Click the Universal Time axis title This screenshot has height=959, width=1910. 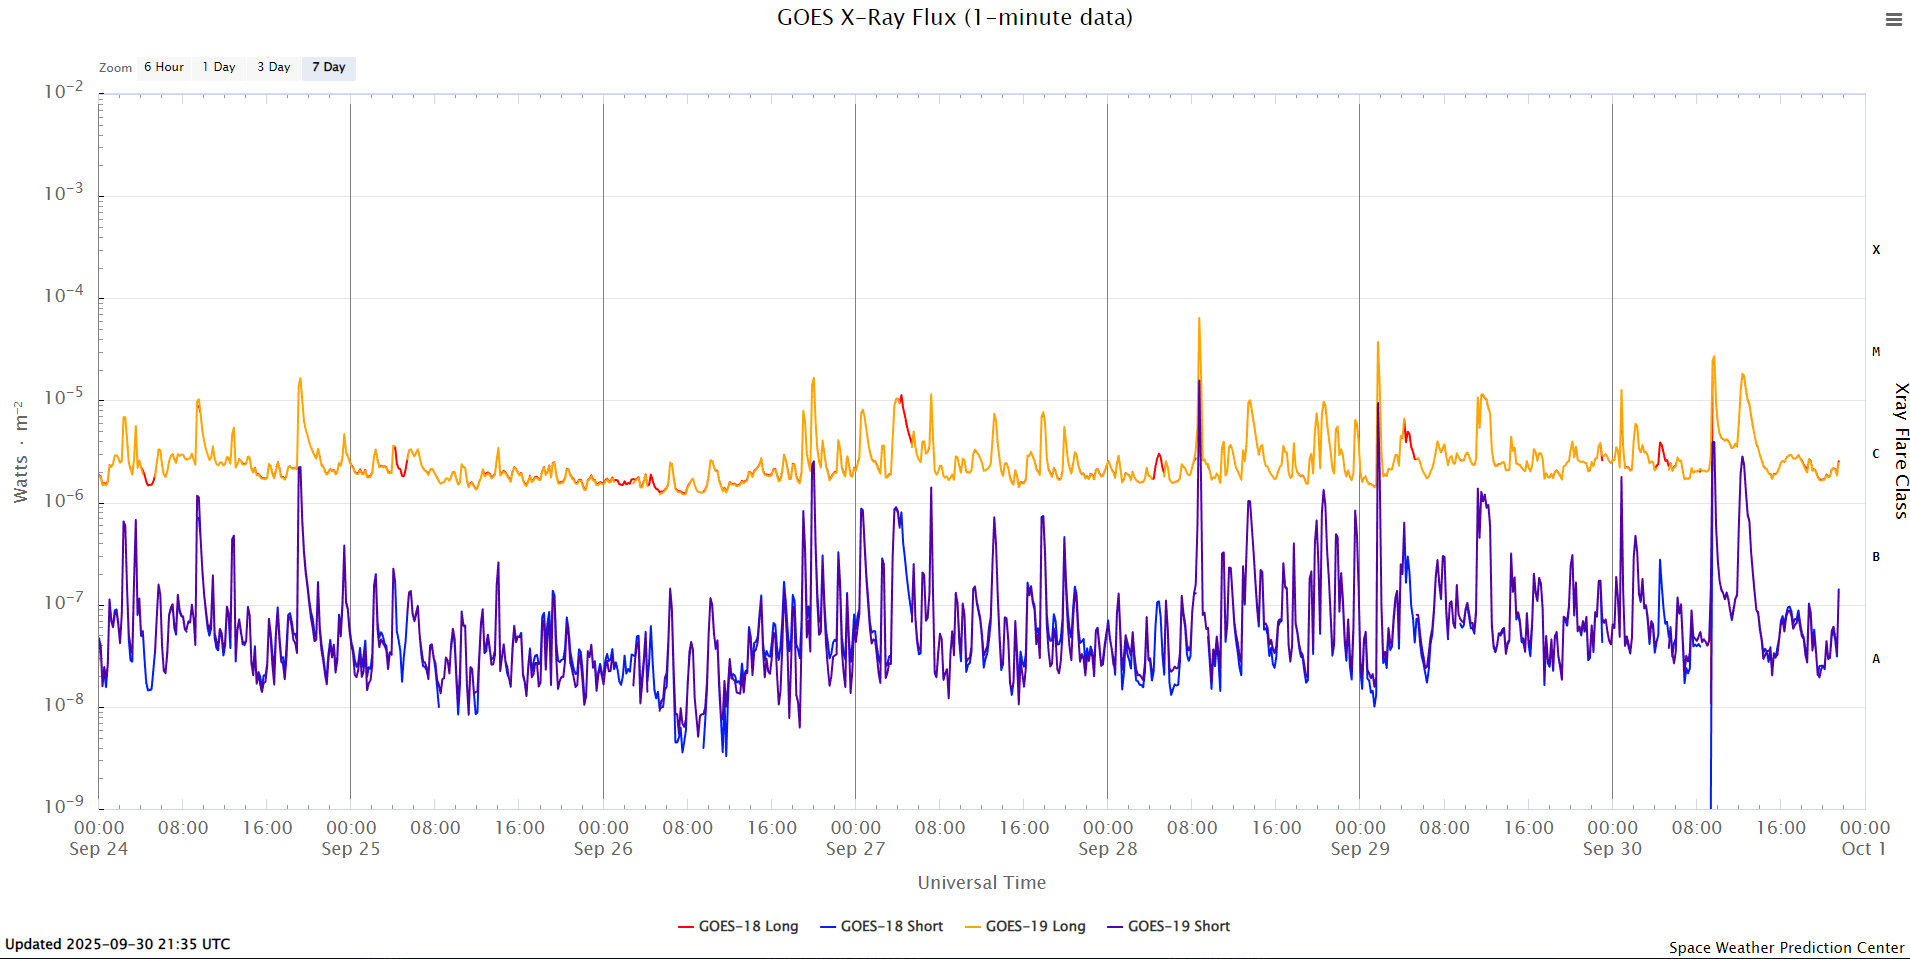coord(981,883)
